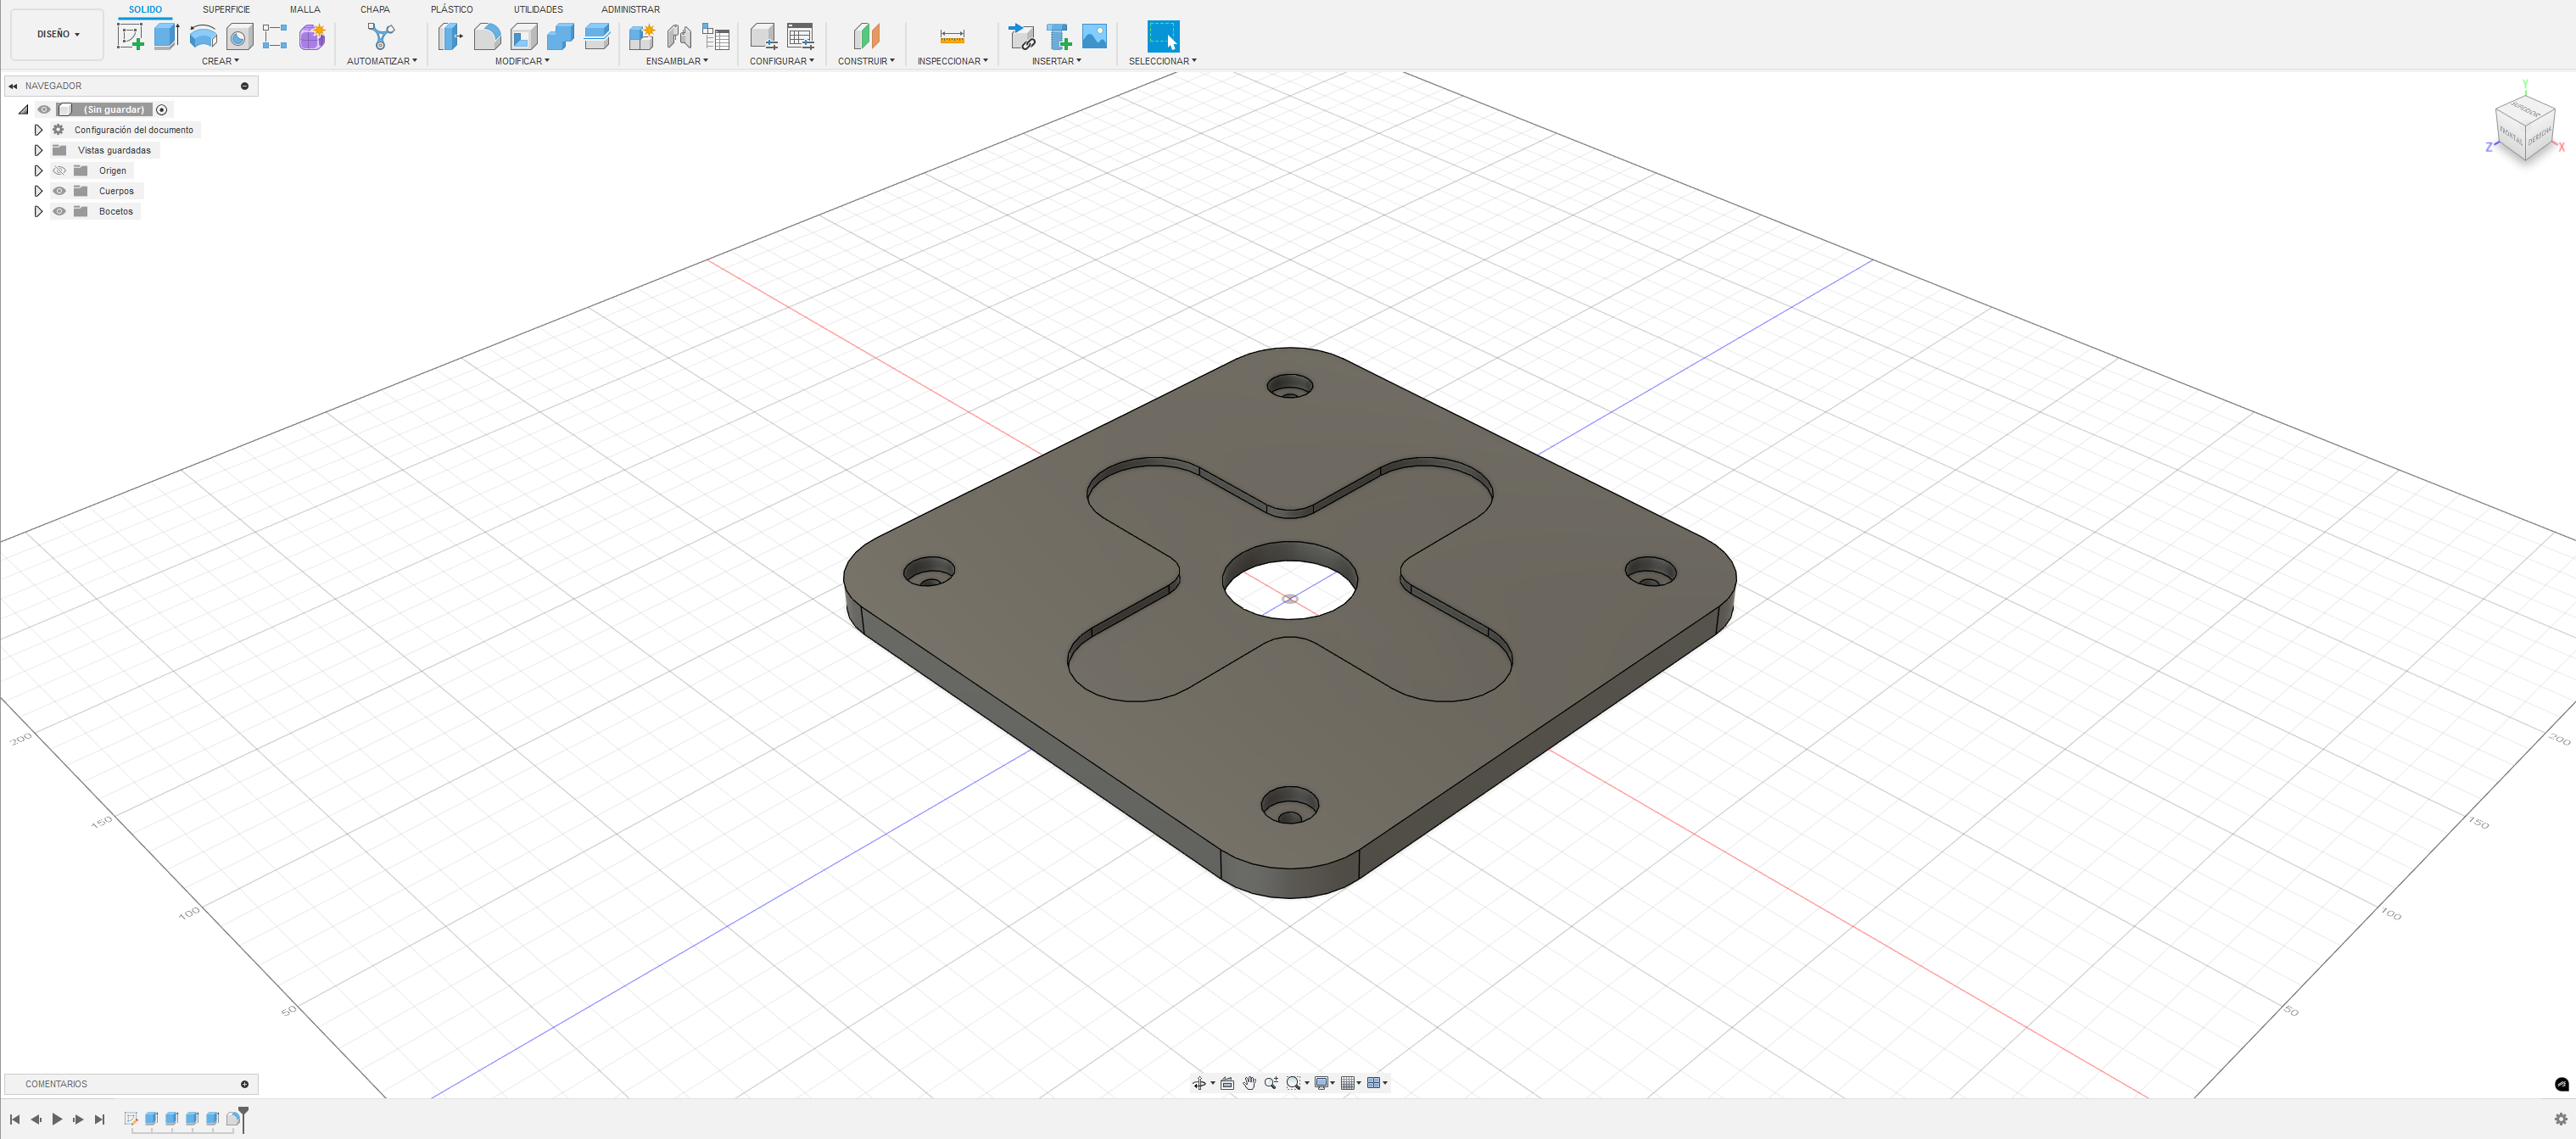This screenshot has height=1139, width=2576.
Task: Click the Configure model icon
Action: pos(764,37)
